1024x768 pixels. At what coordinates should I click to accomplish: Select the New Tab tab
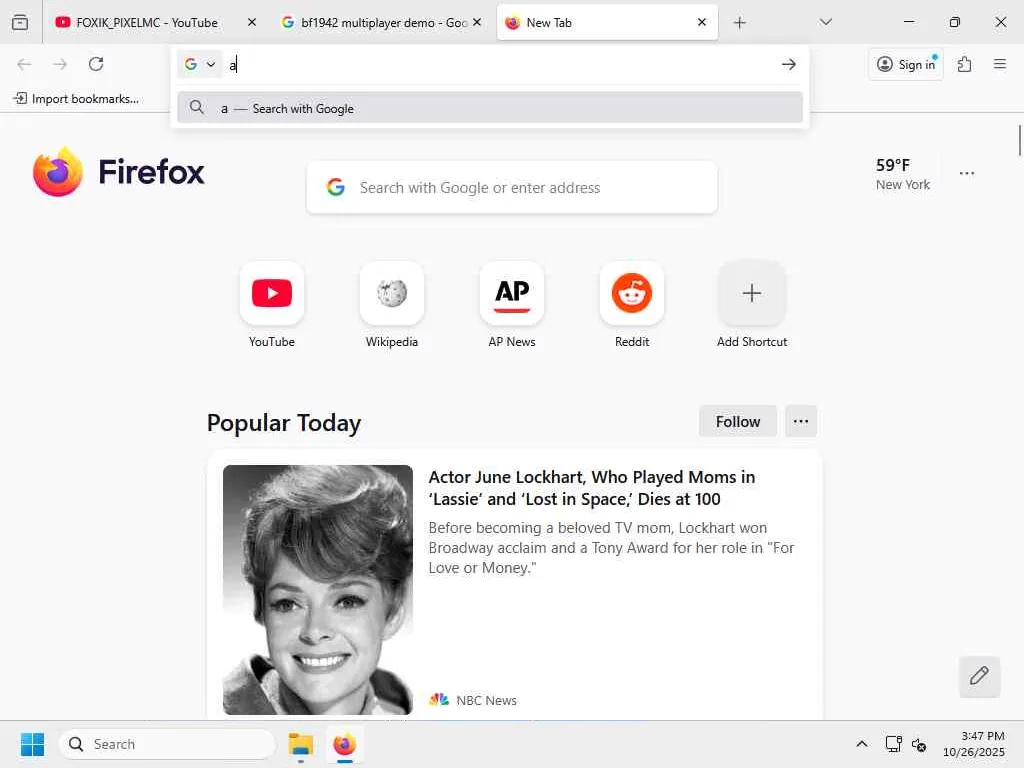607,22
